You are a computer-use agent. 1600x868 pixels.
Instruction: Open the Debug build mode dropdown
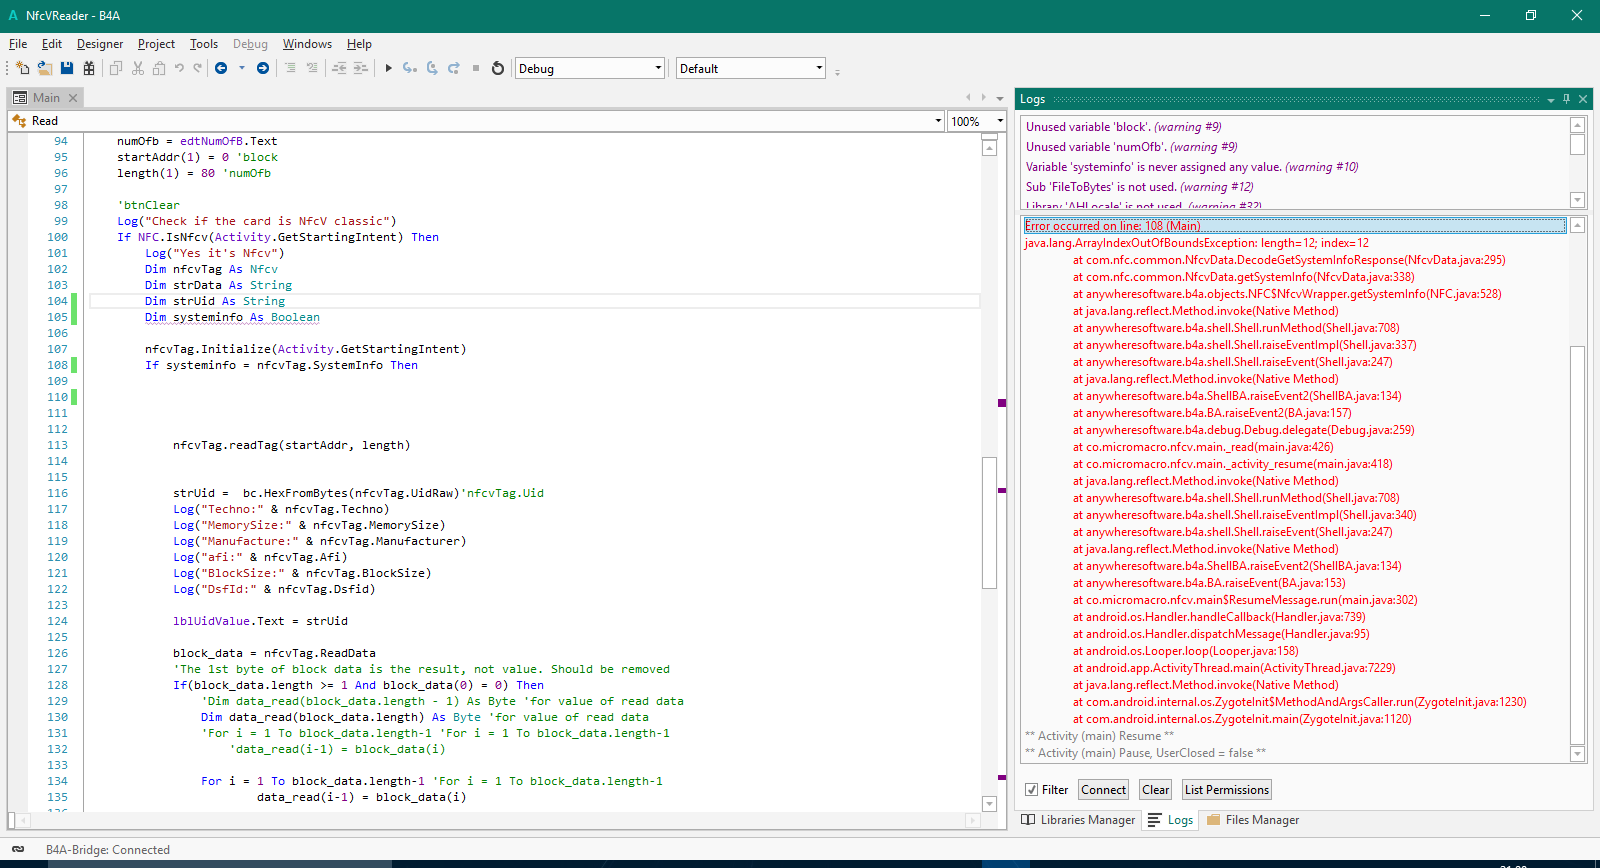(x=658, y=68)
